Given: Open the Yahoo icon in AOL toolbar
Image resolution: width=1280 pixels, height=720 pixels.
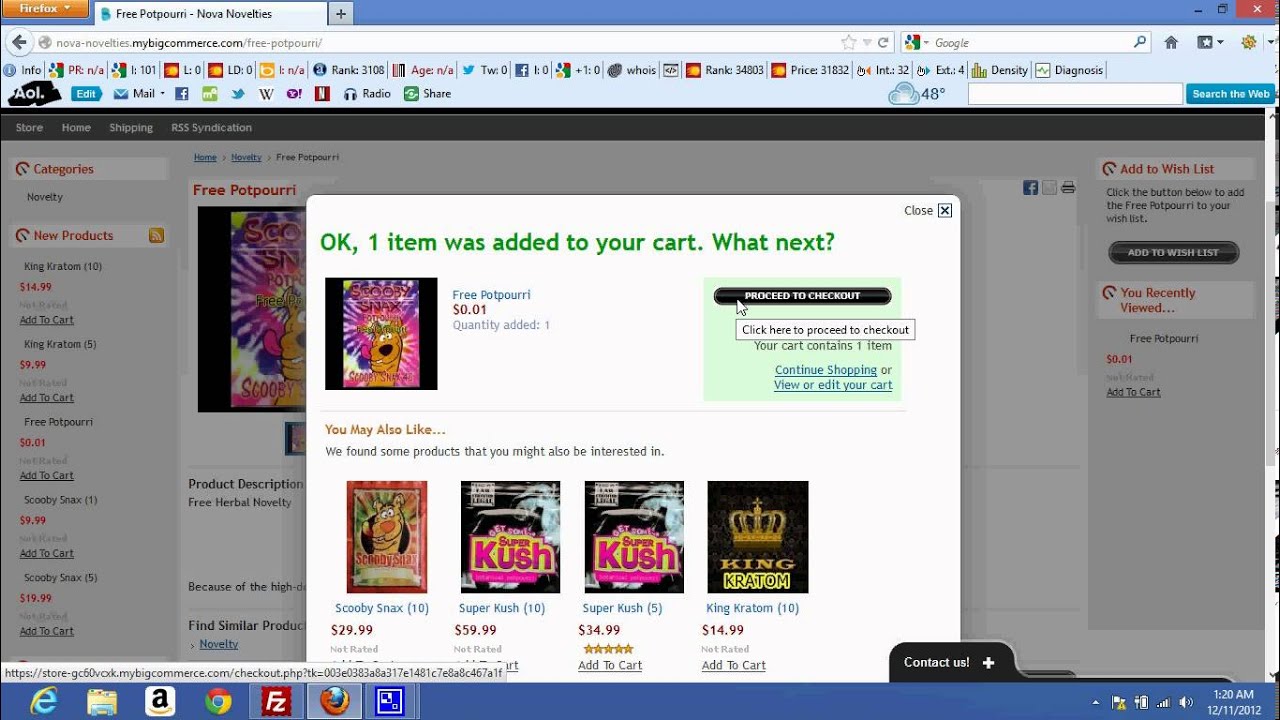Looking at the screenshot, I should [294, 94].
